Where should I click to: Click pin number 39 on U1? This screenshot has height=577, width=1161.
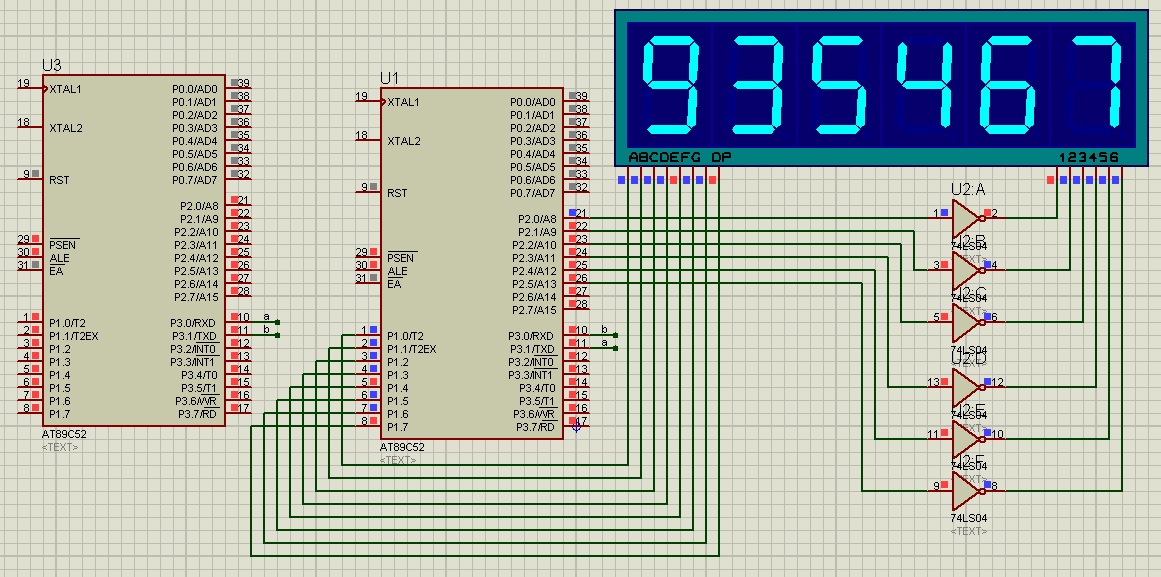(x=582, y=96)
